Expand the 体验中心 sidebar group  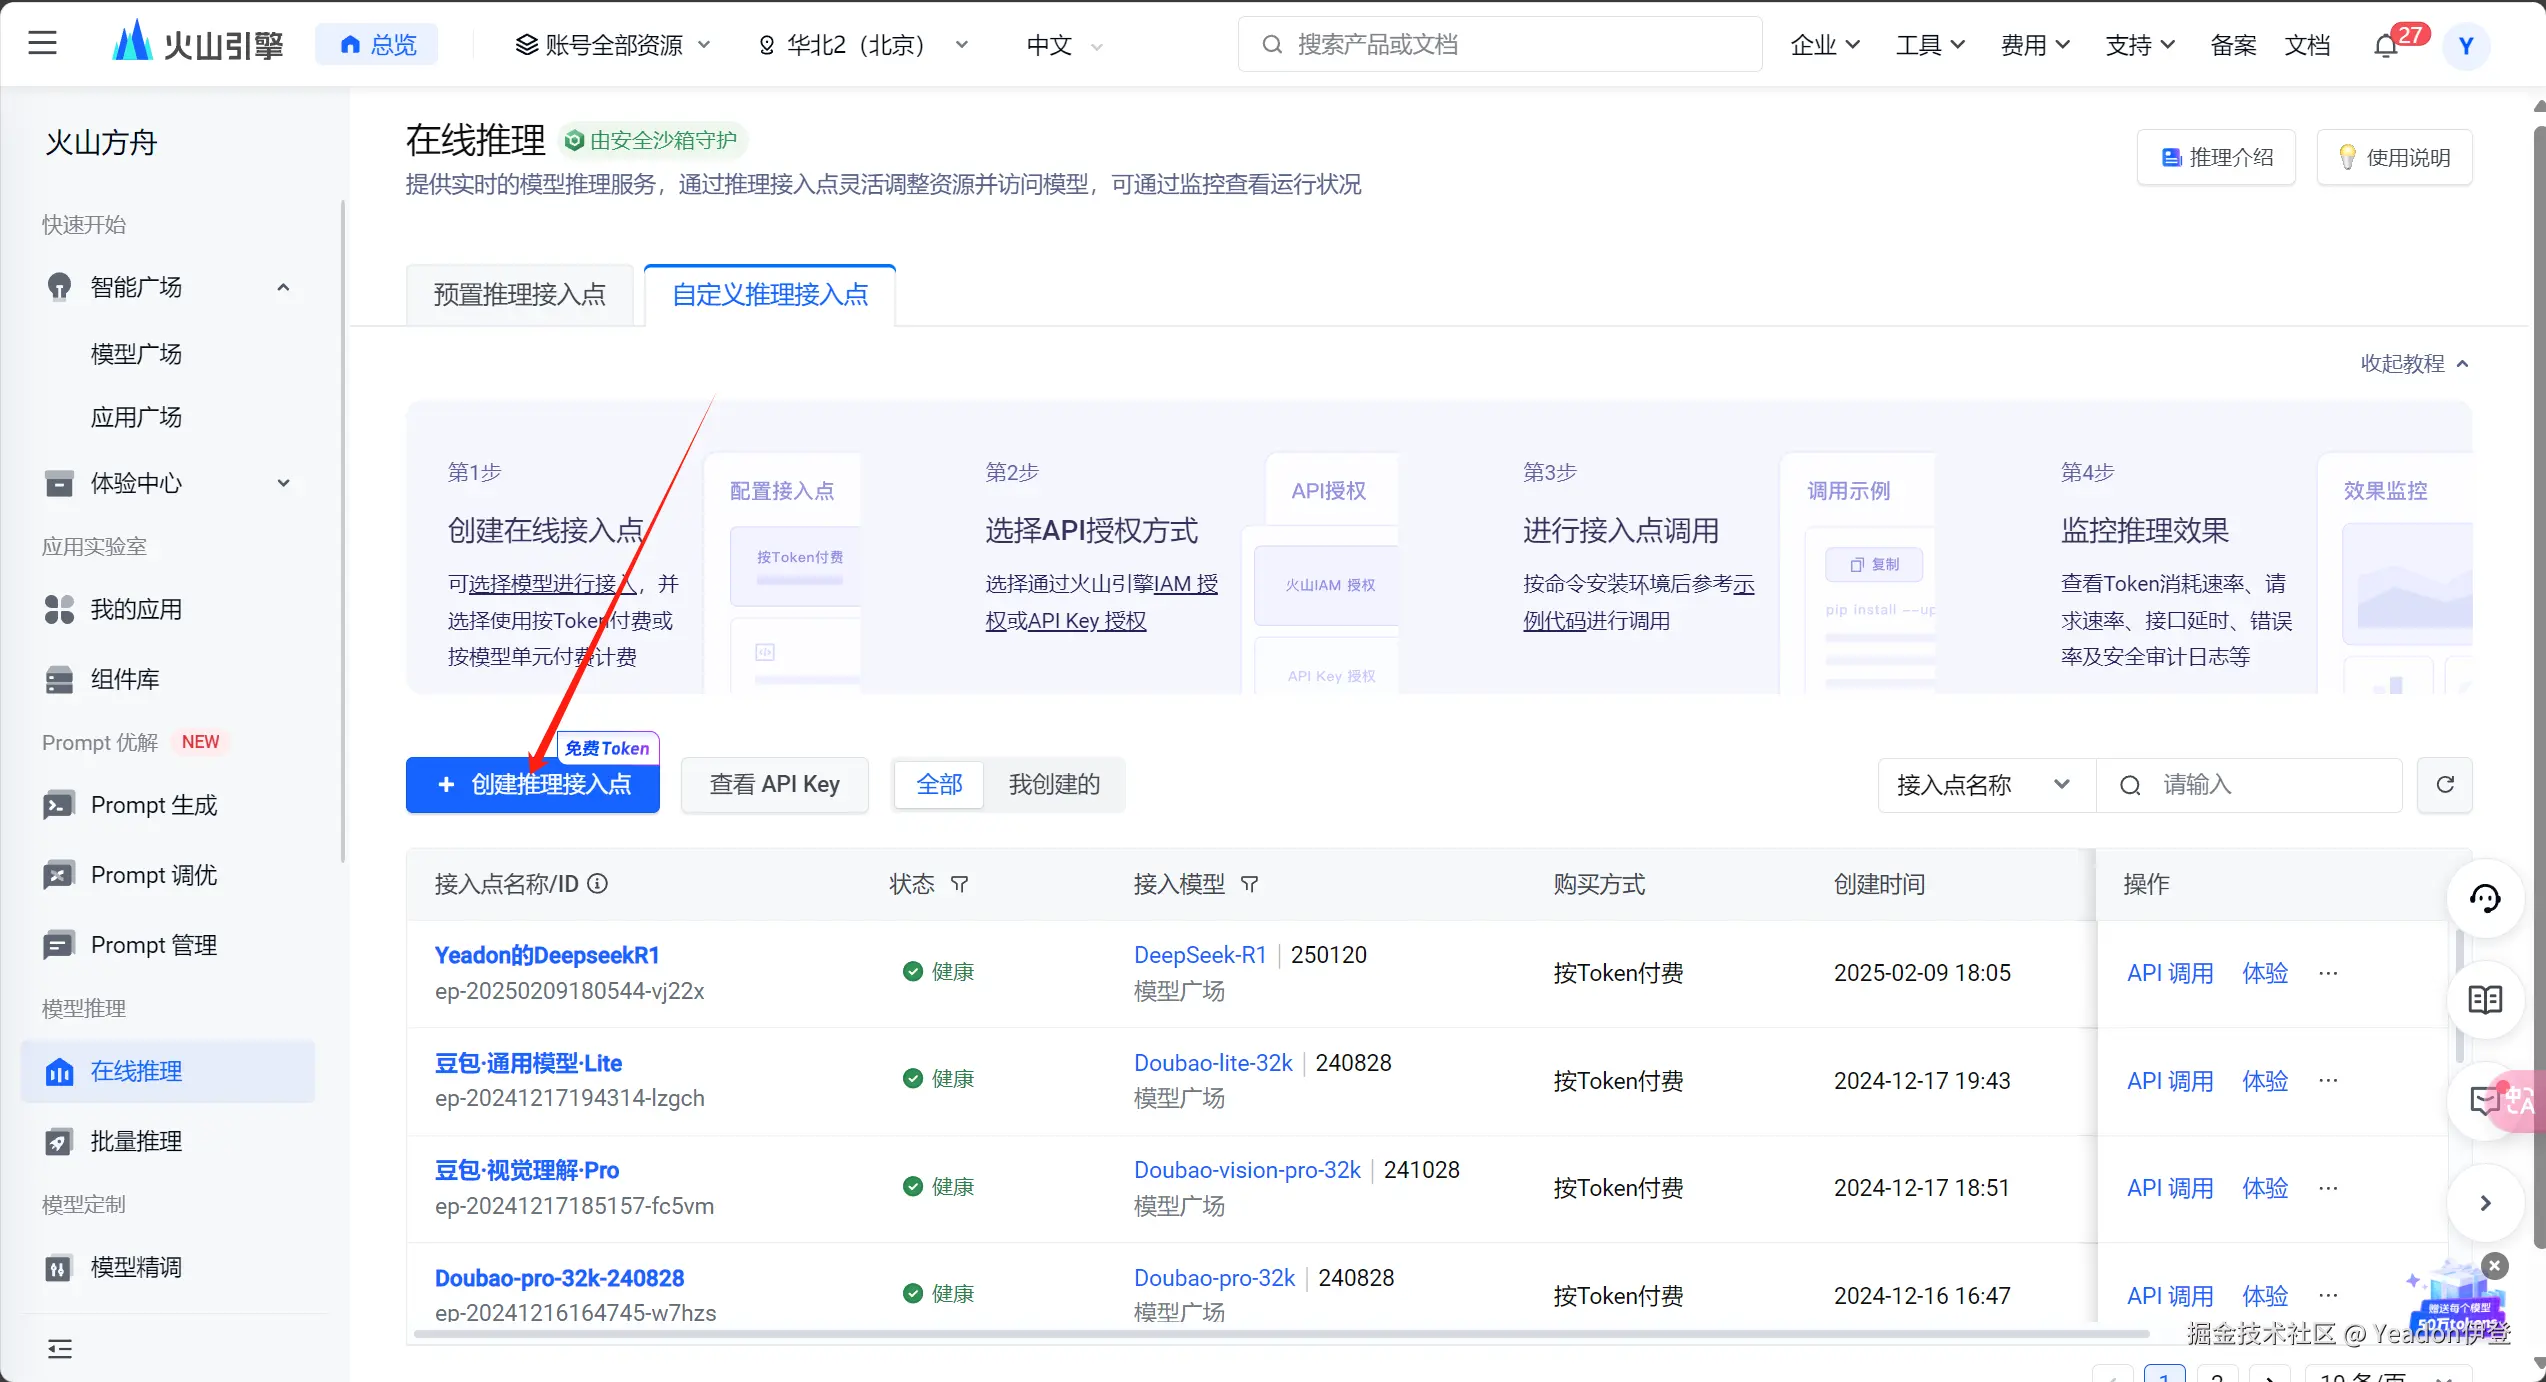(x=283, y=484)
